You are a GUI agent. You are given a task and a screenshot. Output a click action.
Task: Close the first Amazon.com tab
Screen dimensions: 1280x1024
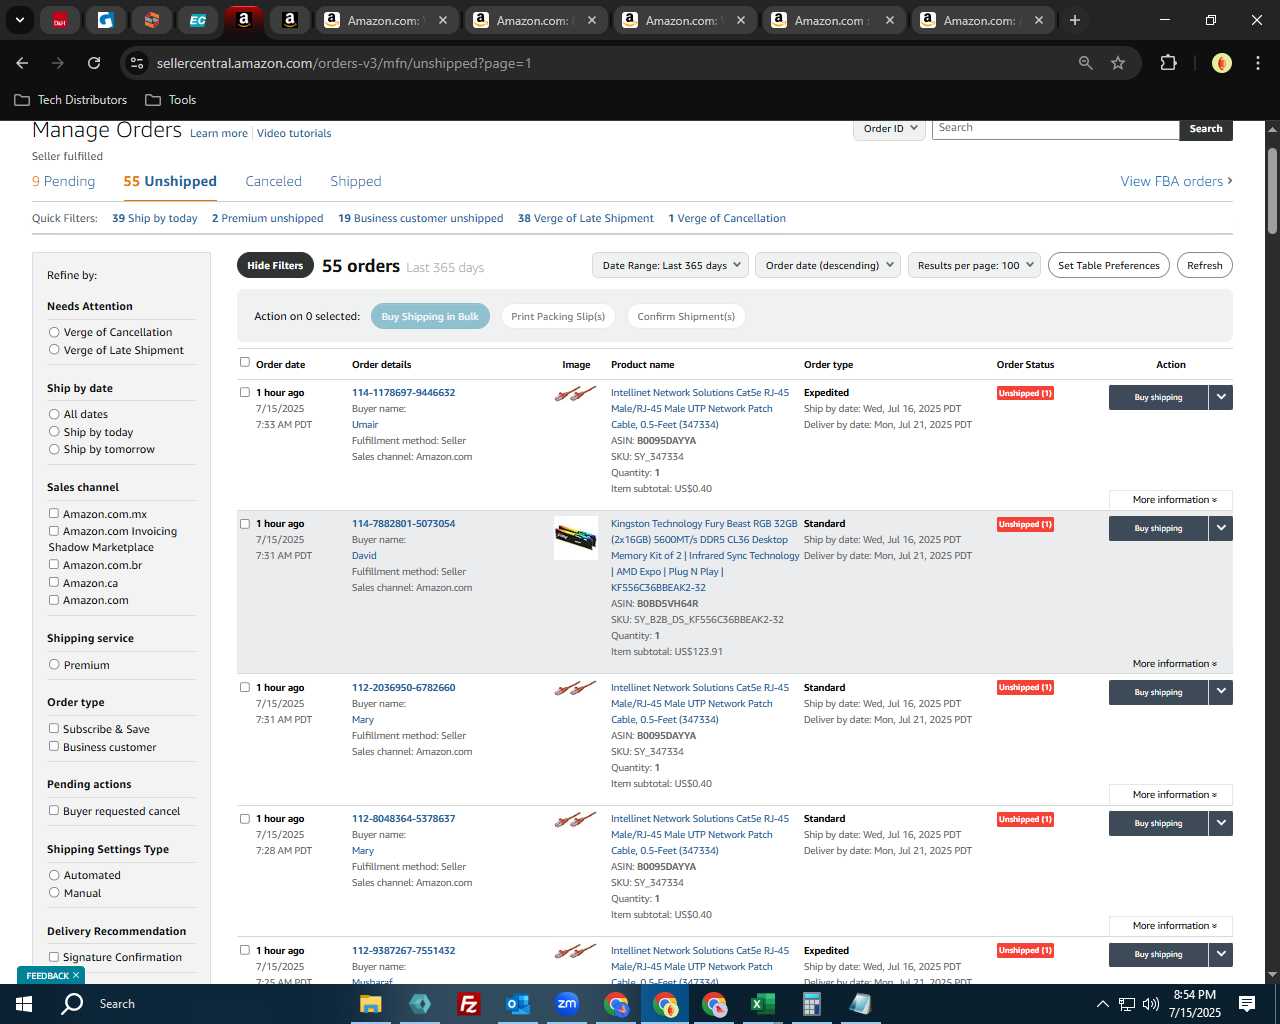tap(443, 20)
